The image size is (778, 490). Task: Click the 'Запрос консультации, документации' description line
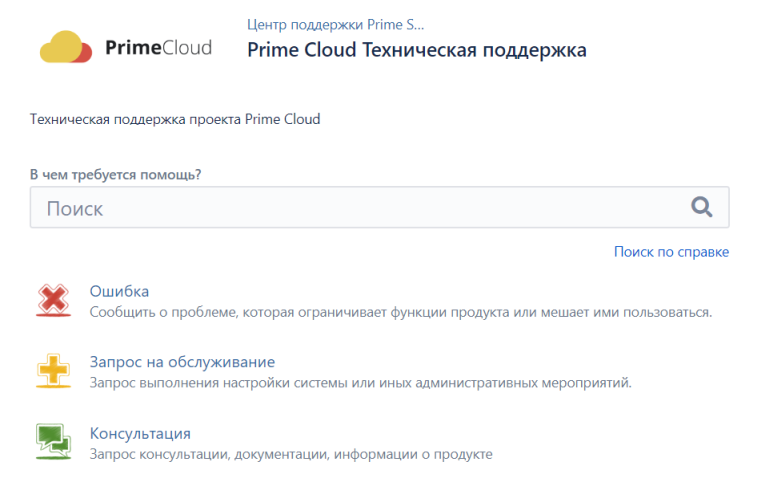coord(291,454)
